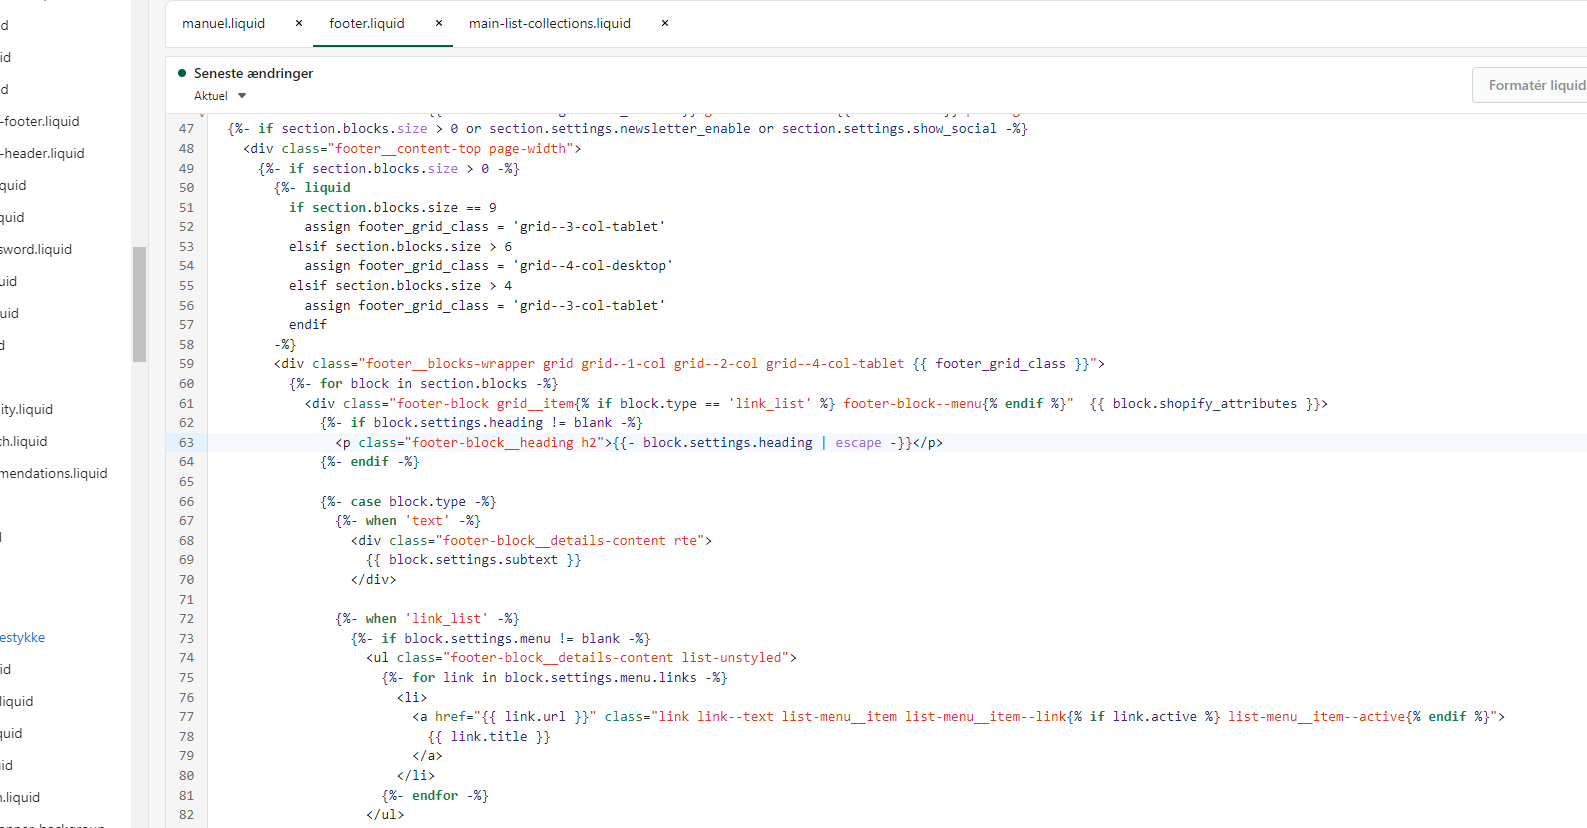Click the Seneste ændringer label
Screen dimensions: 1587x828
[x=253, y=73]
